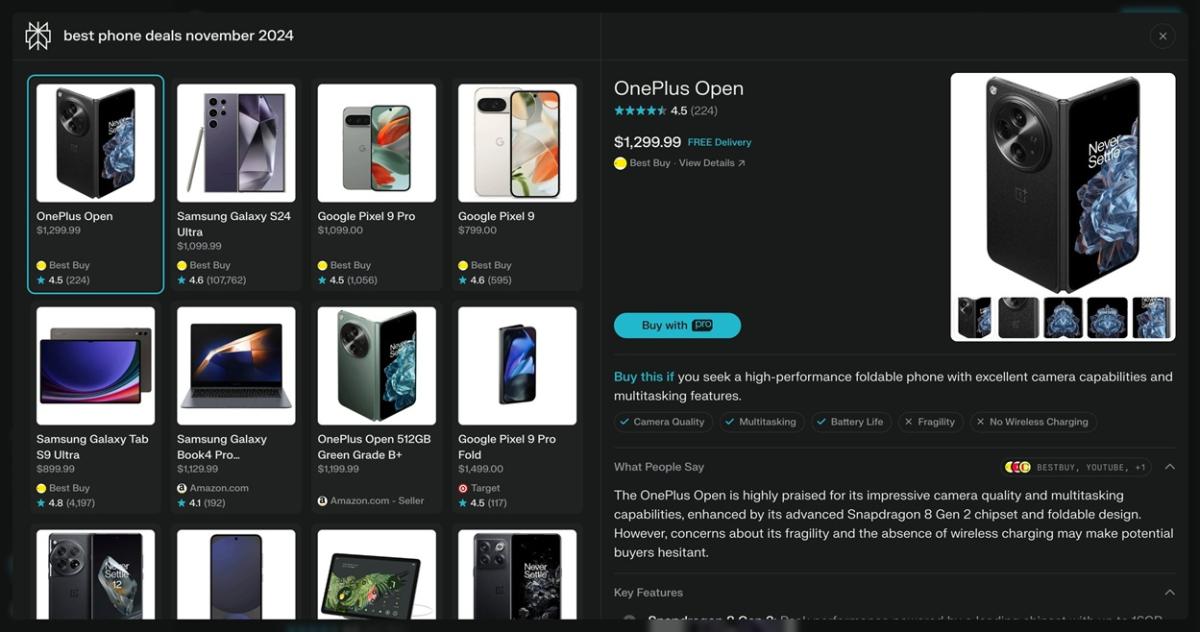The height and width of the screenshot is (632, 1200).
Task: Click the Target icon on Pixel 9 Pro Fold card
Action: 463,488
